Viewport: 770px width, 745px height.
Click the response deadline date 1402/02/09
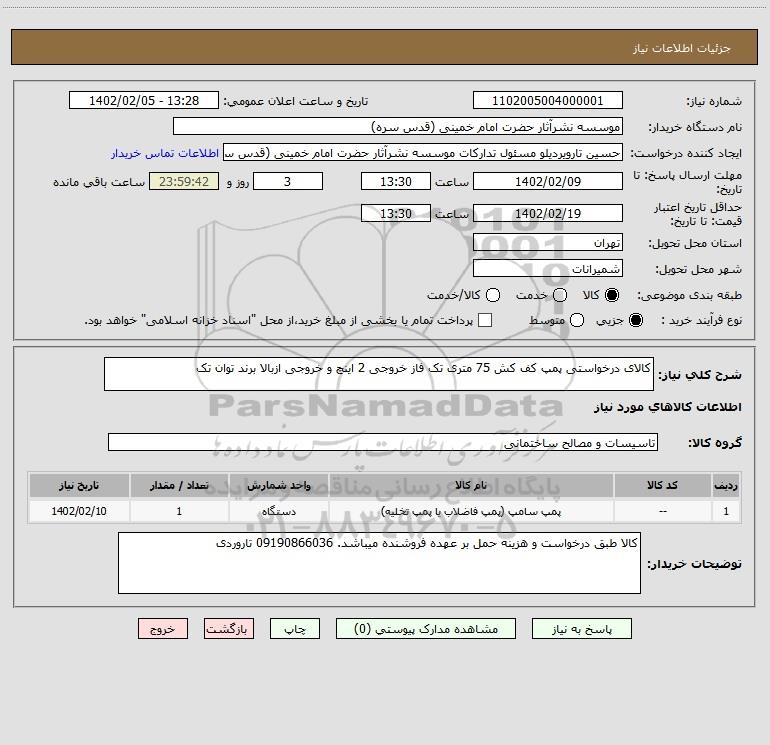(548, 181)
